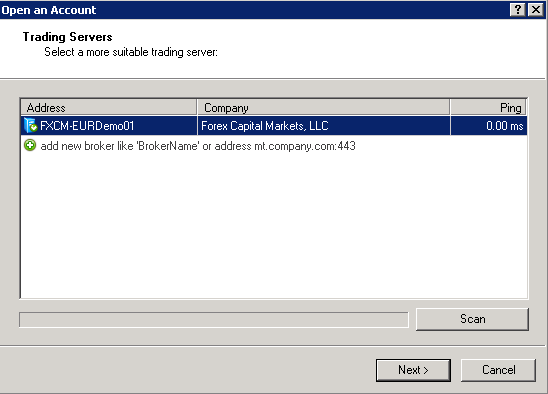Proceed with the Next button
Screen dimensions: 548x394
coord(413,370)
